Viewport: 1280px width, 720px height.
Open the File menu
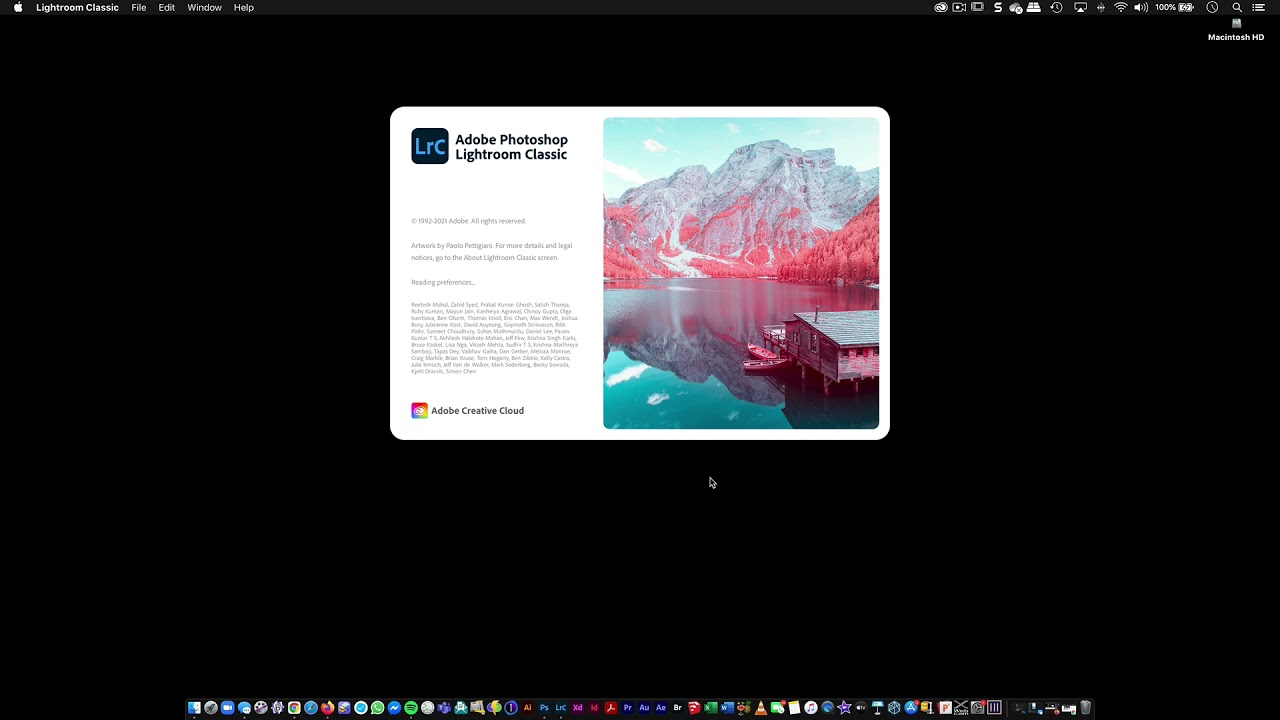click(x=139, y=7)
